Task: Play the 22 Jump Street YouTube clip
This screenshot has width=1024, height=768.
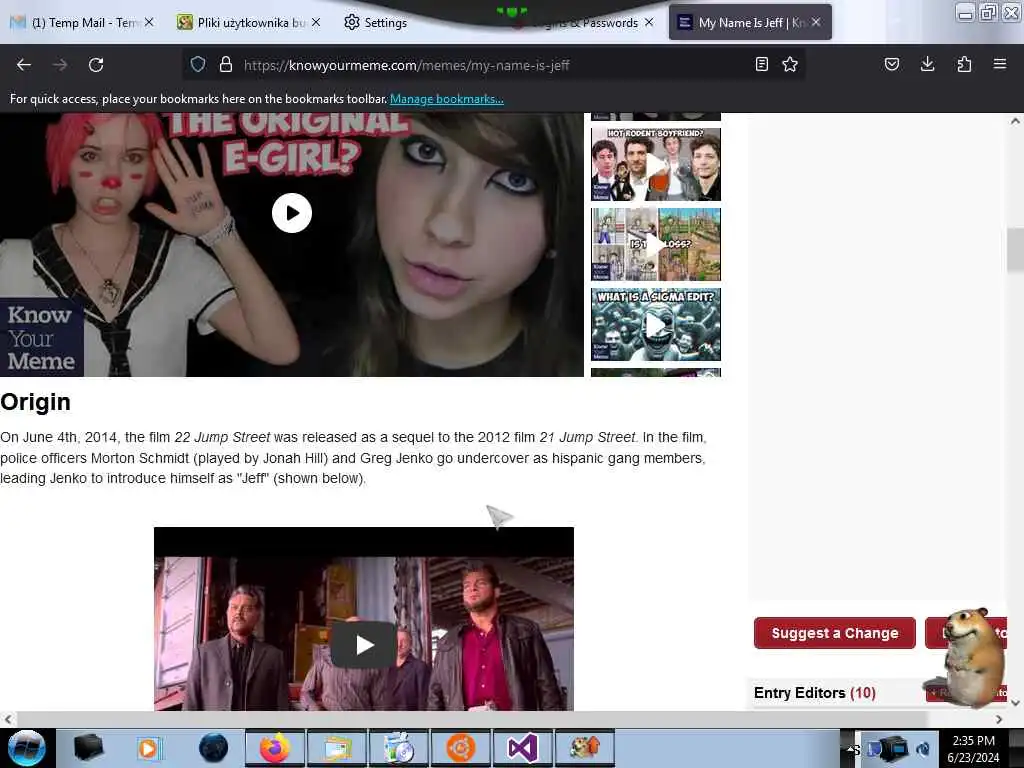Action: tap(364, 645)
